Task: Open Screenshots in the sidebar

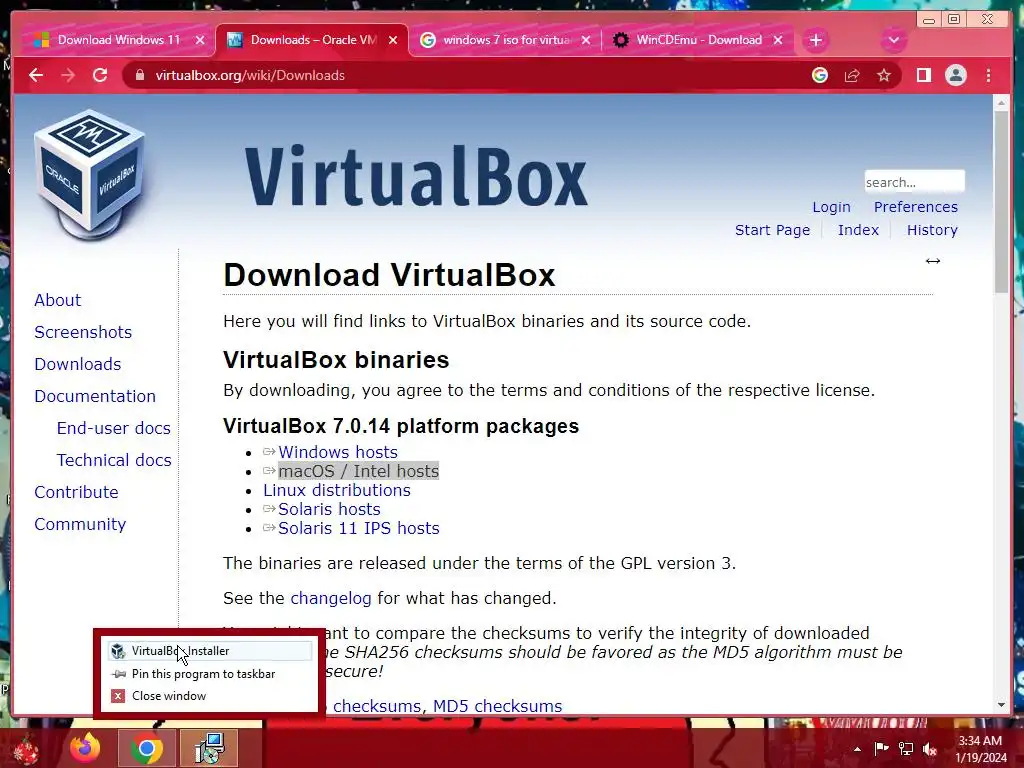Action: [83, 332]
